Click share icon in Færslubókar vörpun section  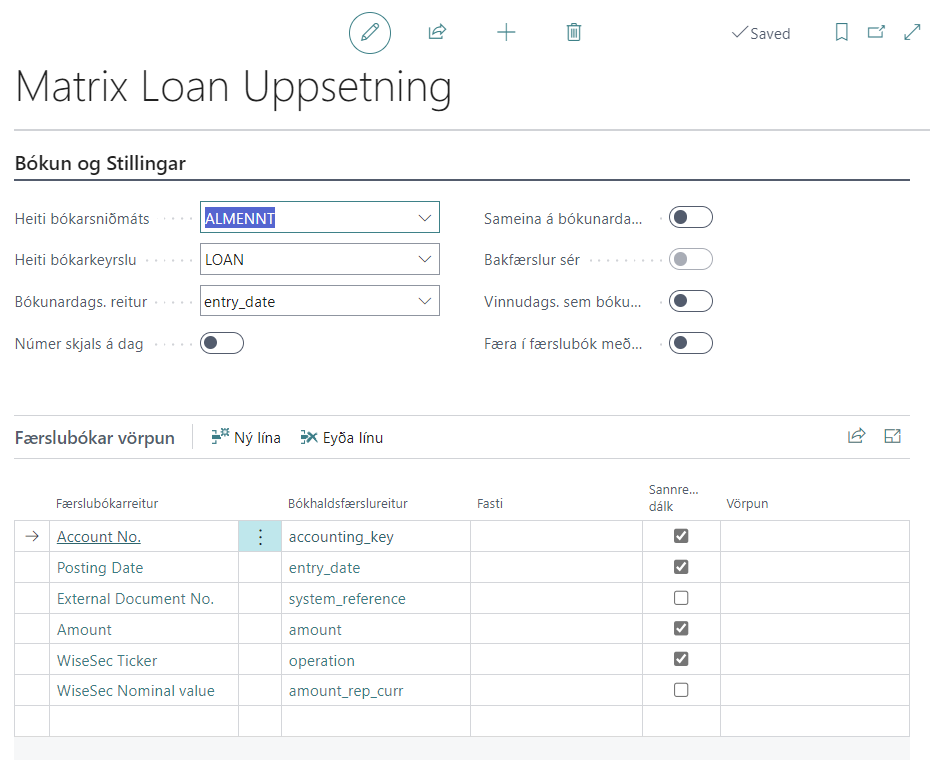pyautogui.click(x=856, y=436)
